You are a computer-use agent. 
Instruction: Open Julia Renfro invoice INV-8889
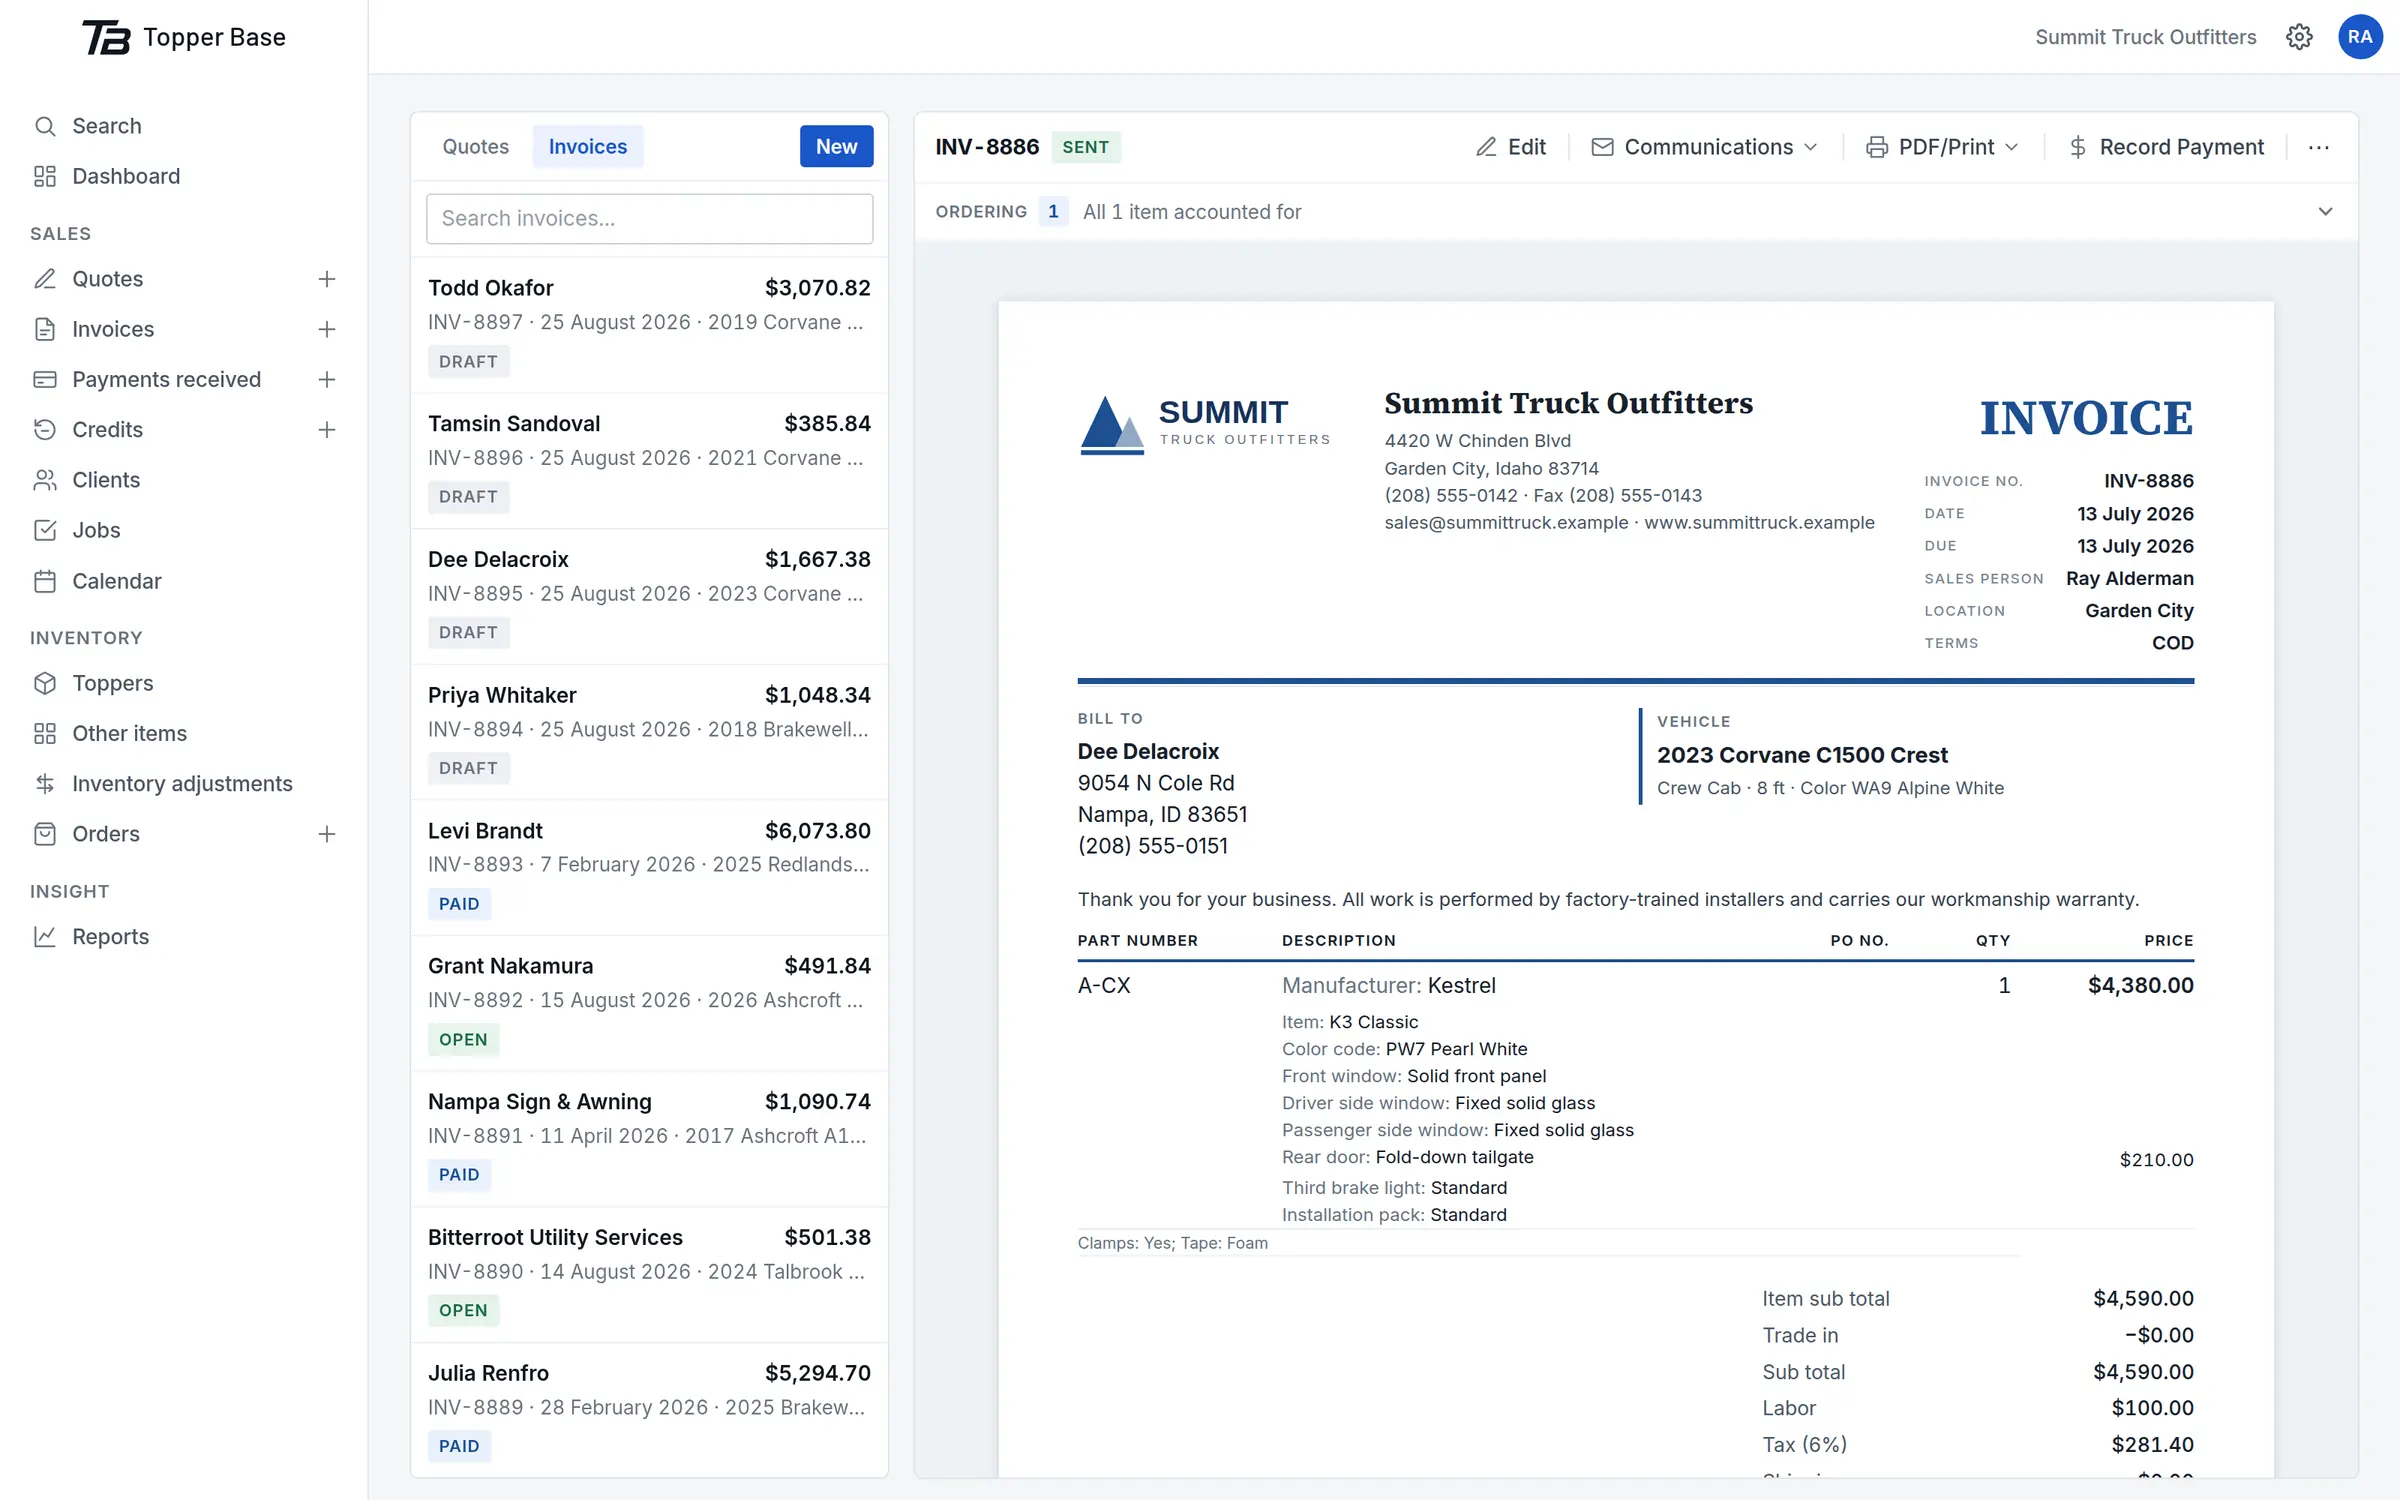pyautogui.click(x=649, y=1410)
